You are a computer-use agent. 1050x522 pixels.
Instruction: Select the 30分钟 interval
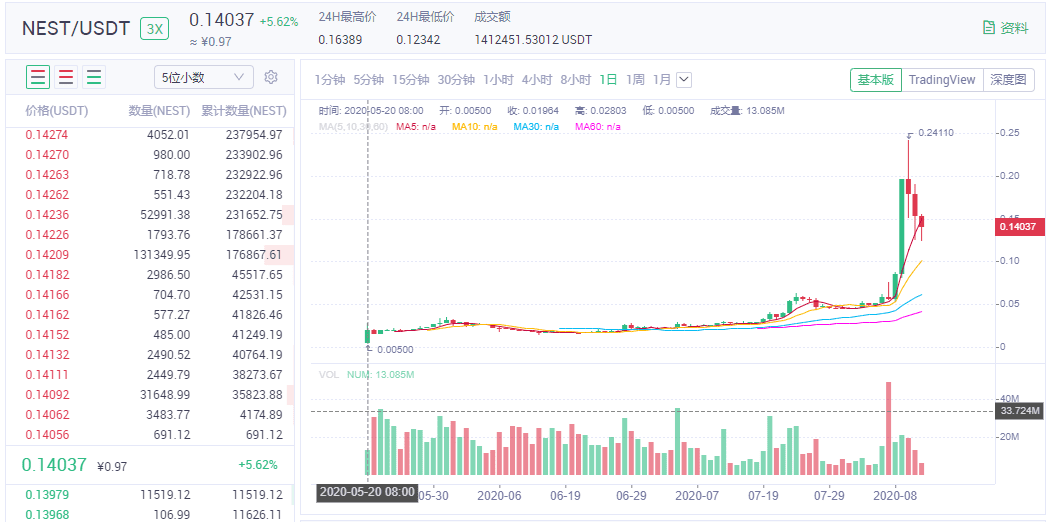[x=456, y=80]
